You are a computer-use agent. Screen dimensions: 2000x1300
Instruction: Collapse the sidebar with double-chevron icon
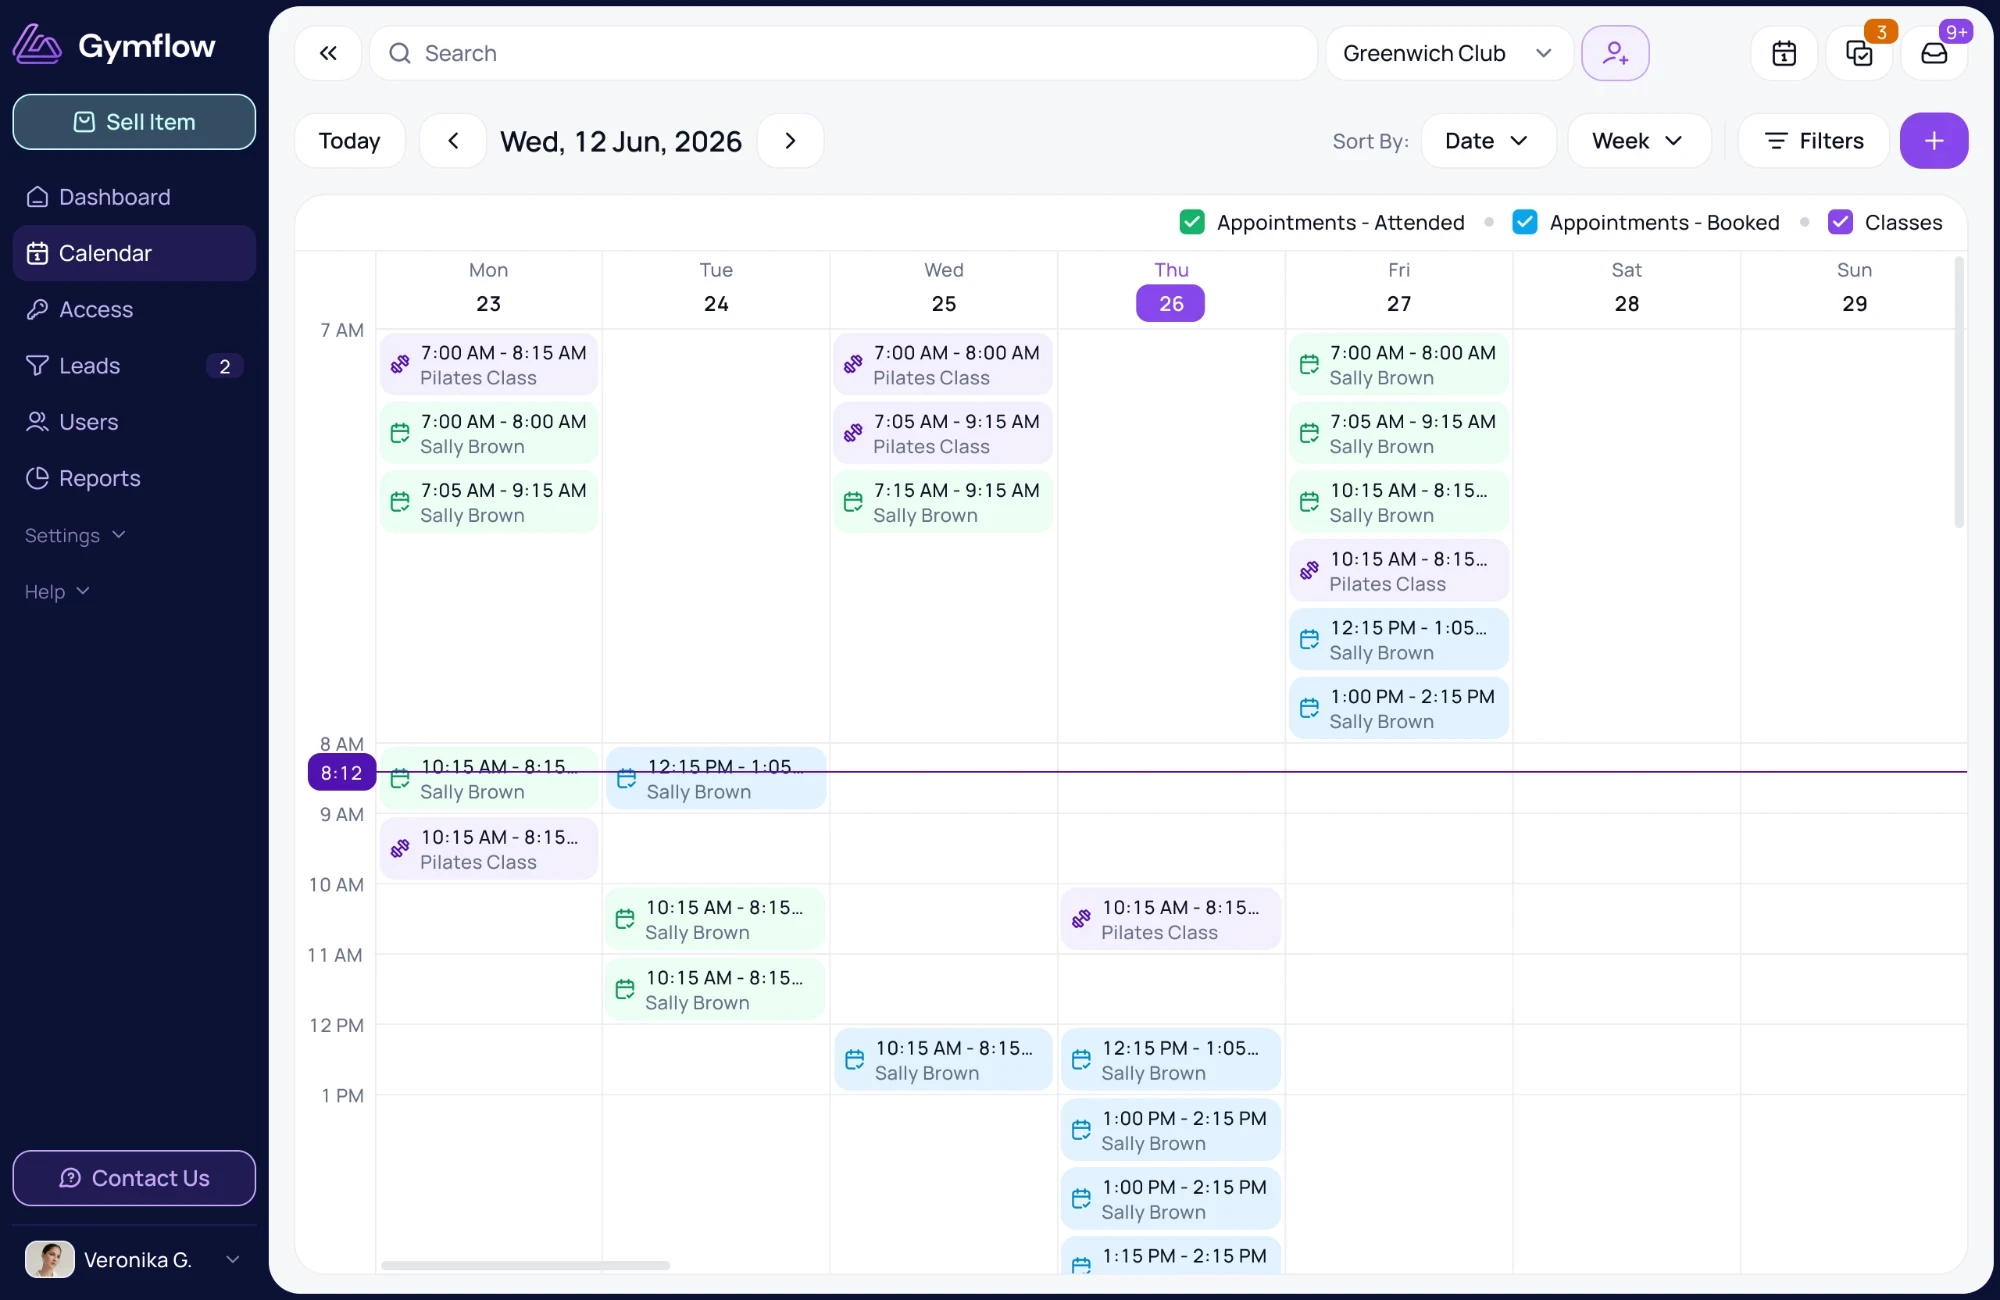tap(328, 53)
